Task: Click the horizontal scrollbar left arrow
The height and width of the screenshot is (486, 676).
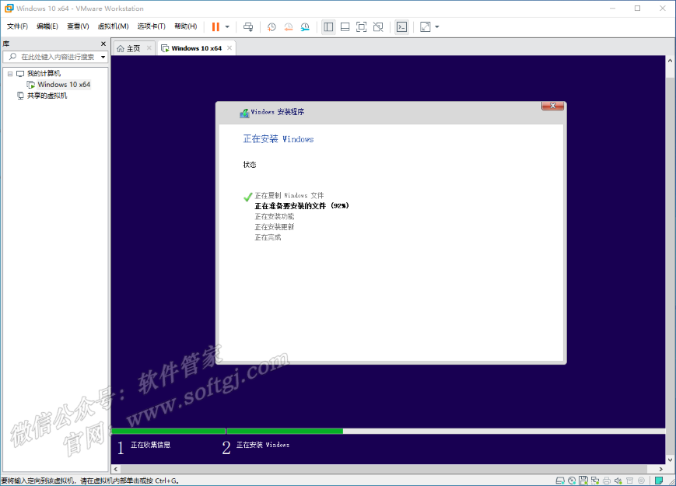Action: tap(116, 469)
